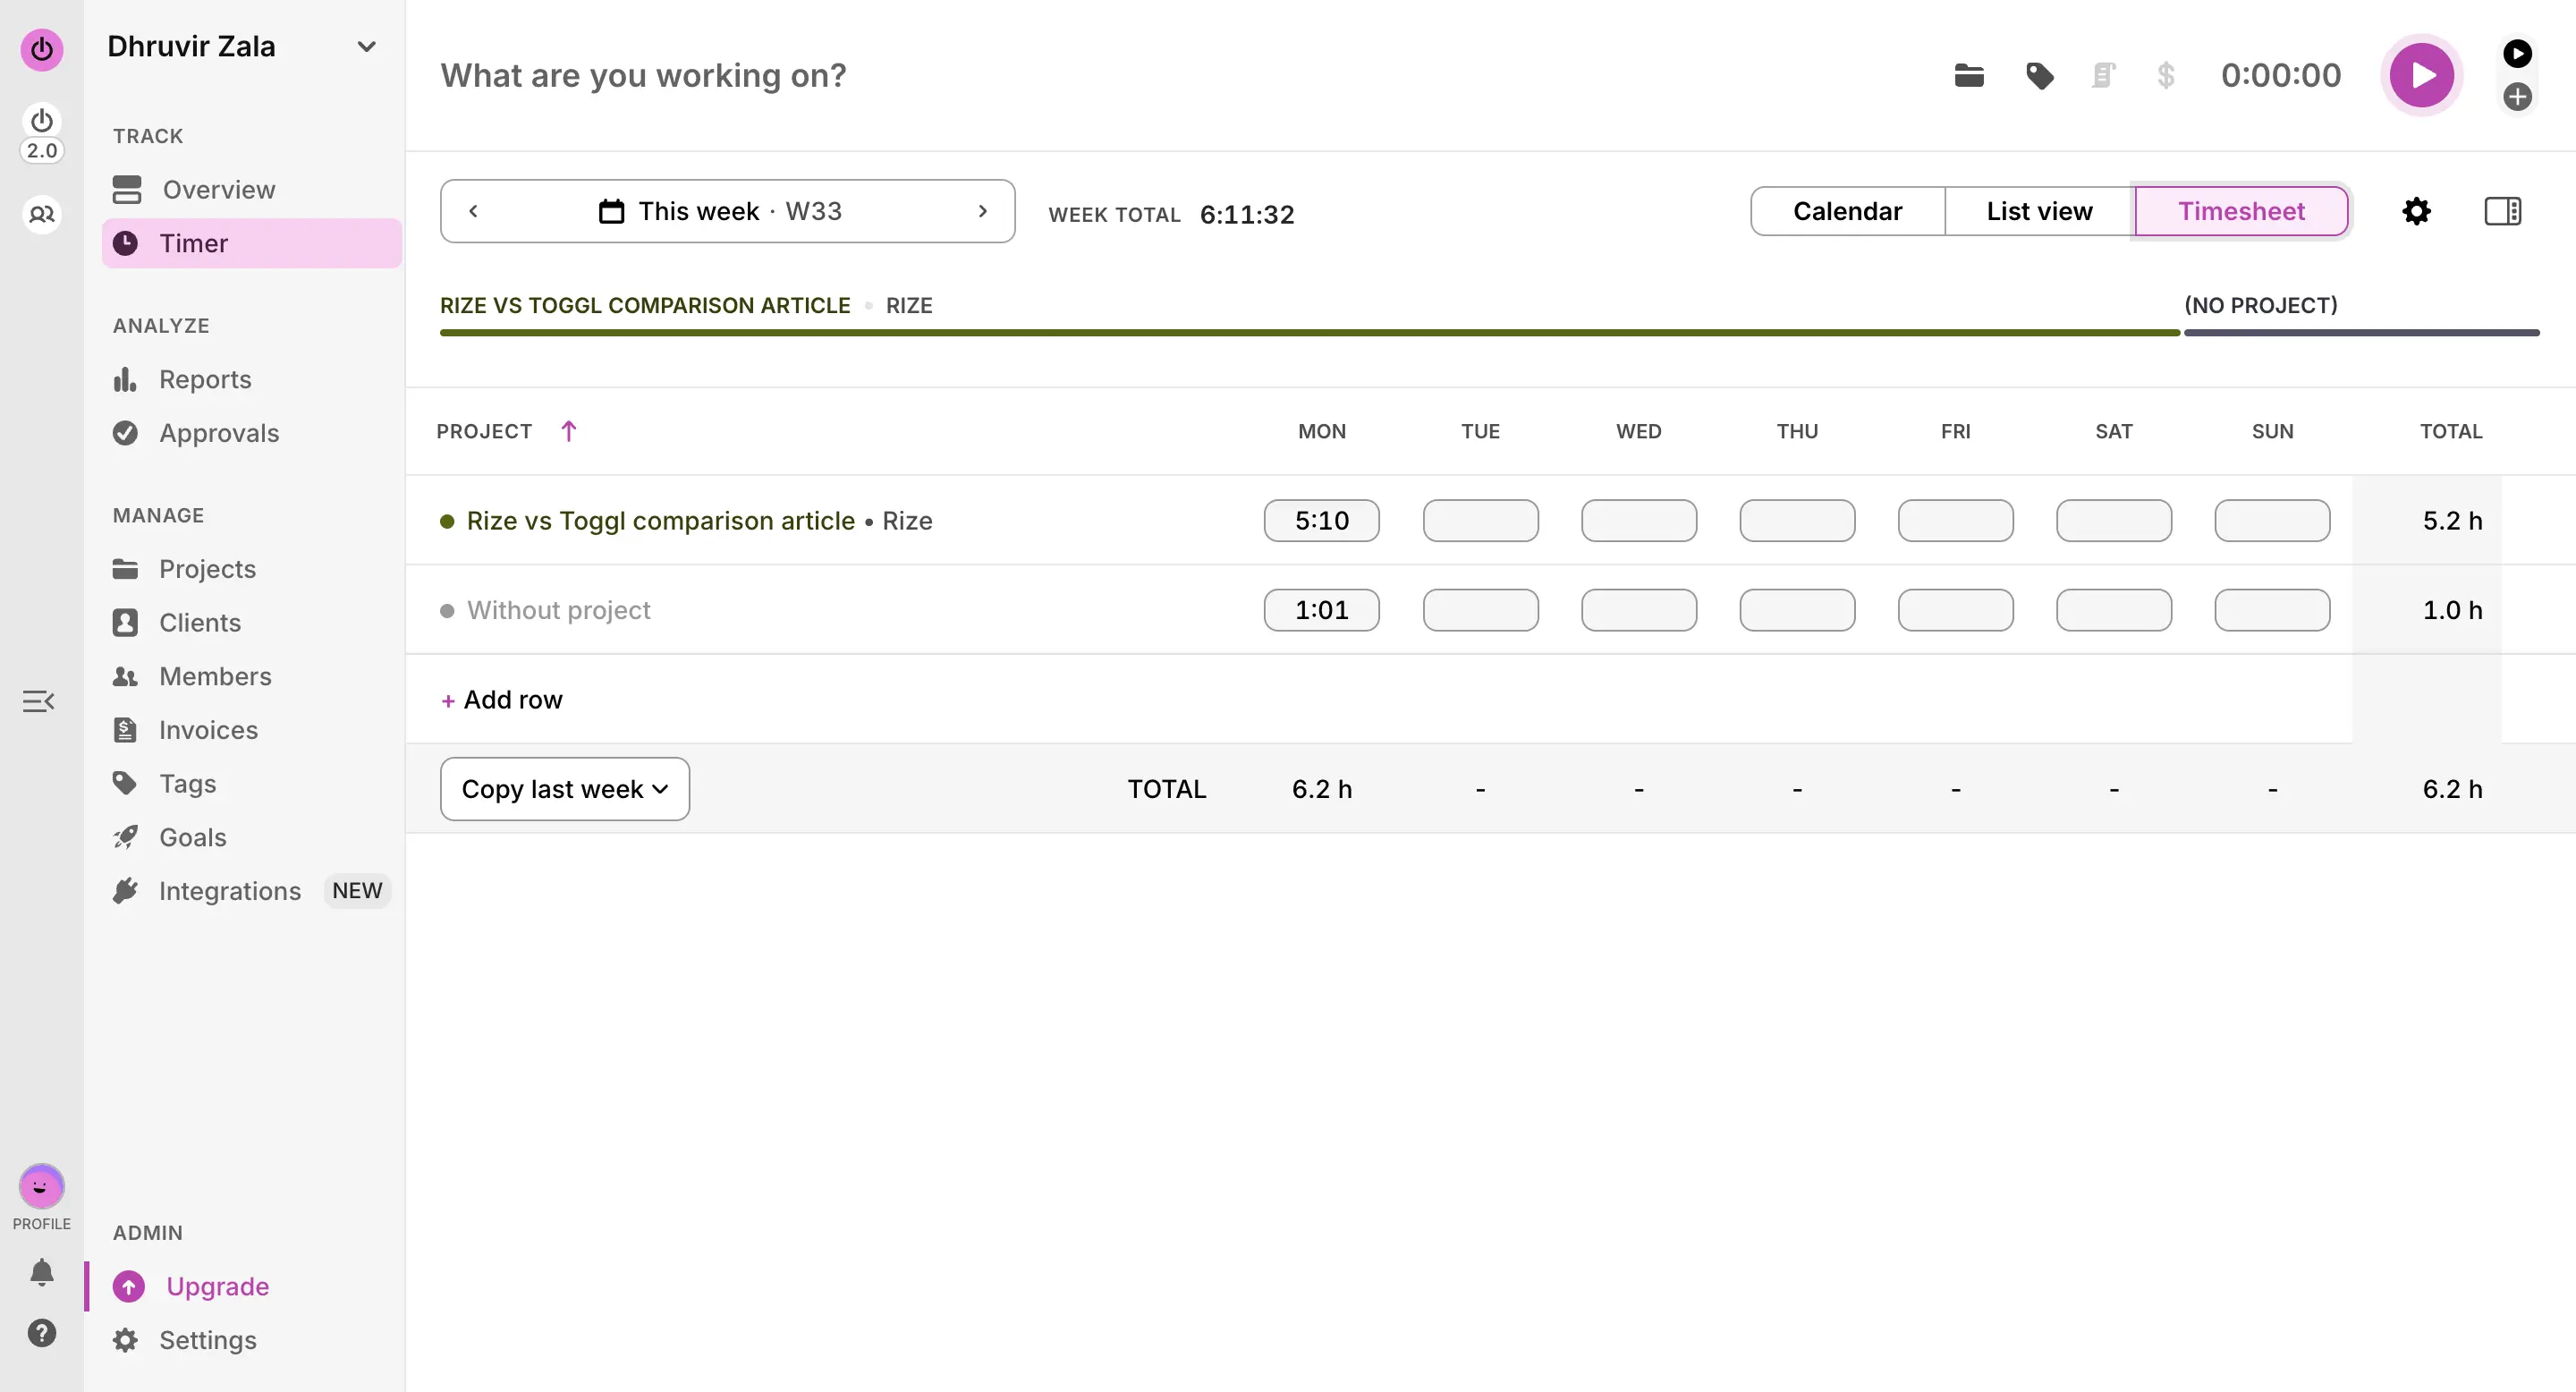The image size is (2576, 1392).
Task: Open the profile avatar
Action: 42,1187
